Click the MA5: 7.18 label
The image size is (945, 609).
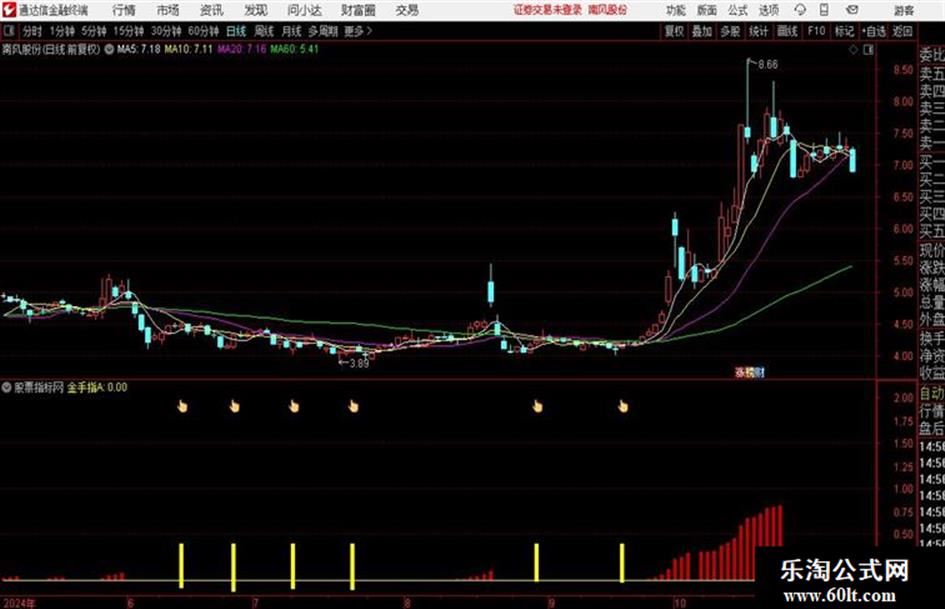click(x=139, y=49)
